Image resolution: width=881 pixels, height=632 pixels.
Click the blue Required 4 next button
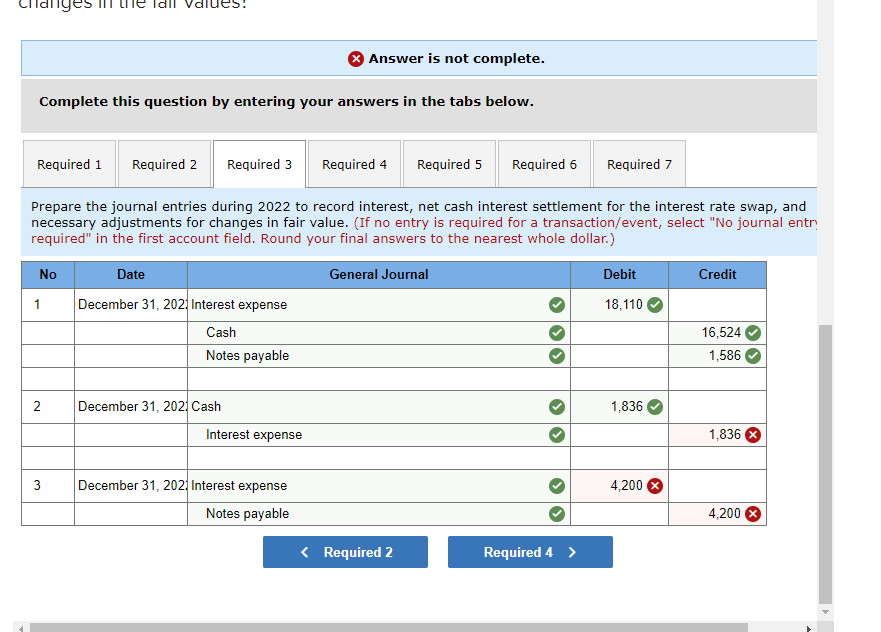pyautogui.click(x=530, y=552)
